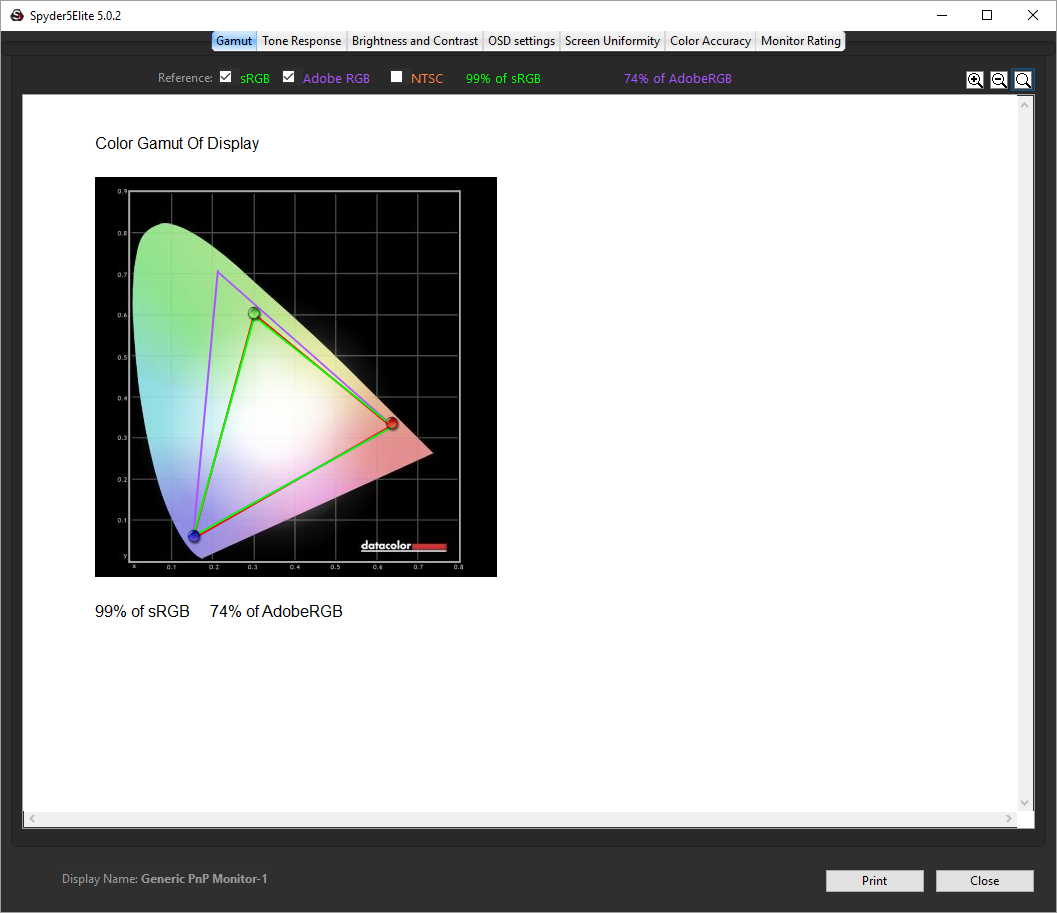Image resolution: width=1057 pixels, height=913 pixels.
Task: Click the Adobe RGB label text
Action: (336, 78)
